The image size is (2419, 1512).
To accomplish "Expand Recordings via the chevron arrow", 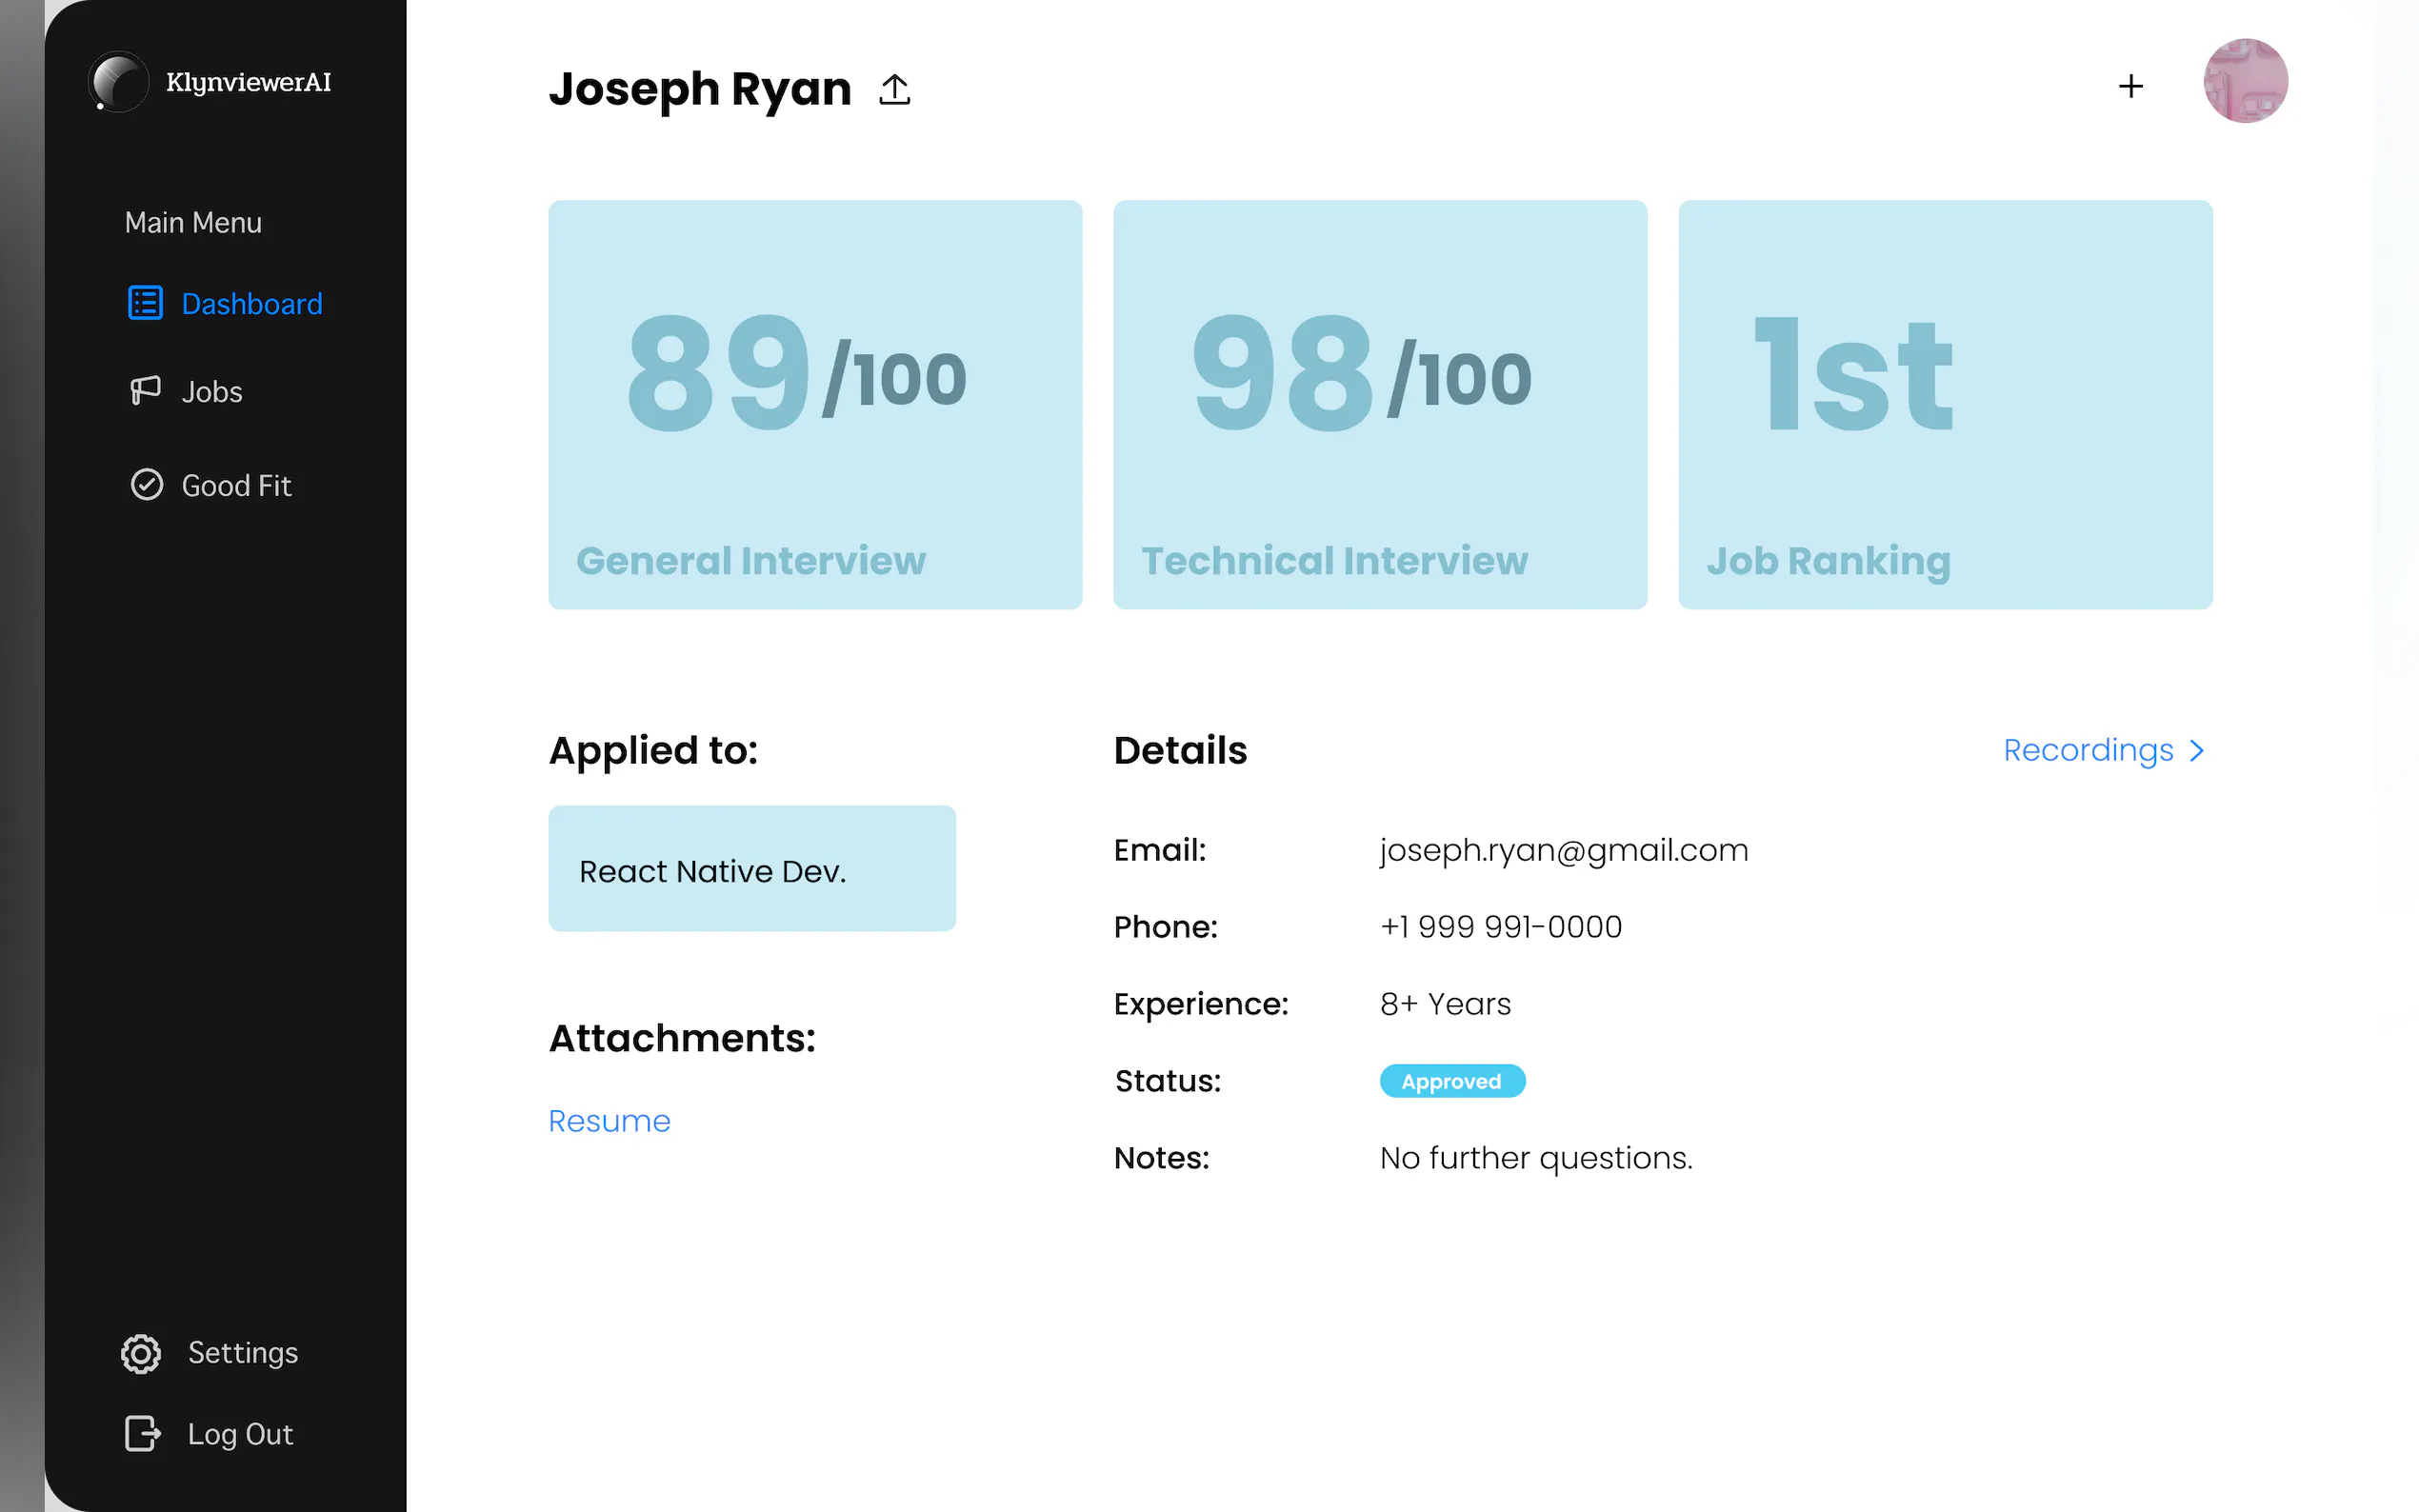I will tap(2196, 750).
